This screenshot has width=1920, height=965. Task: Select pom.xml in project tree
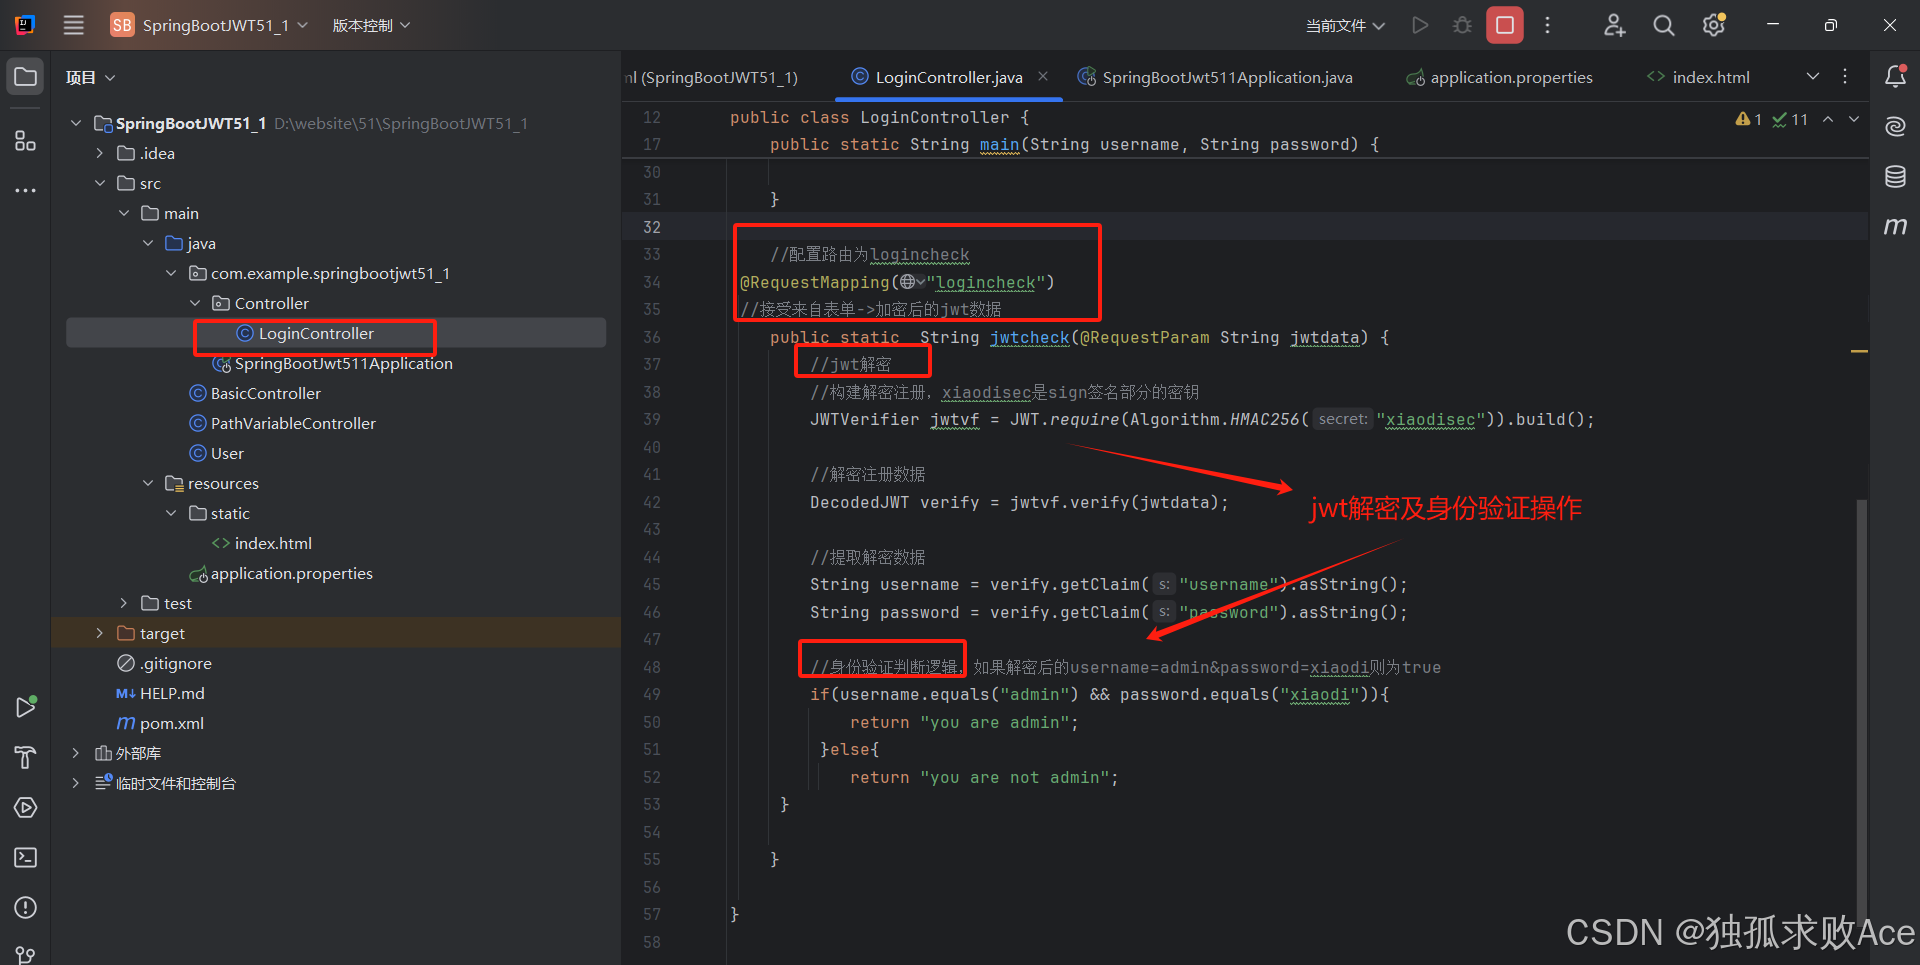pos(160,723)
